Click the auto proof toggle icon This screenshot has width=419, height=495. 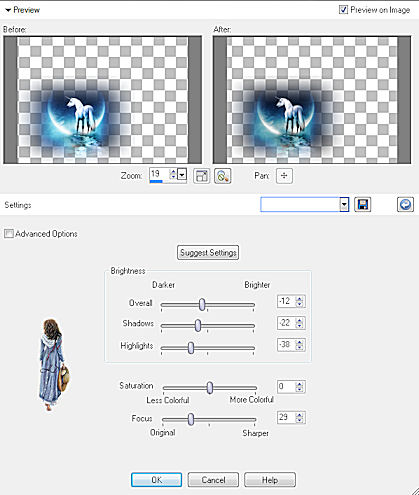point(222,176)
